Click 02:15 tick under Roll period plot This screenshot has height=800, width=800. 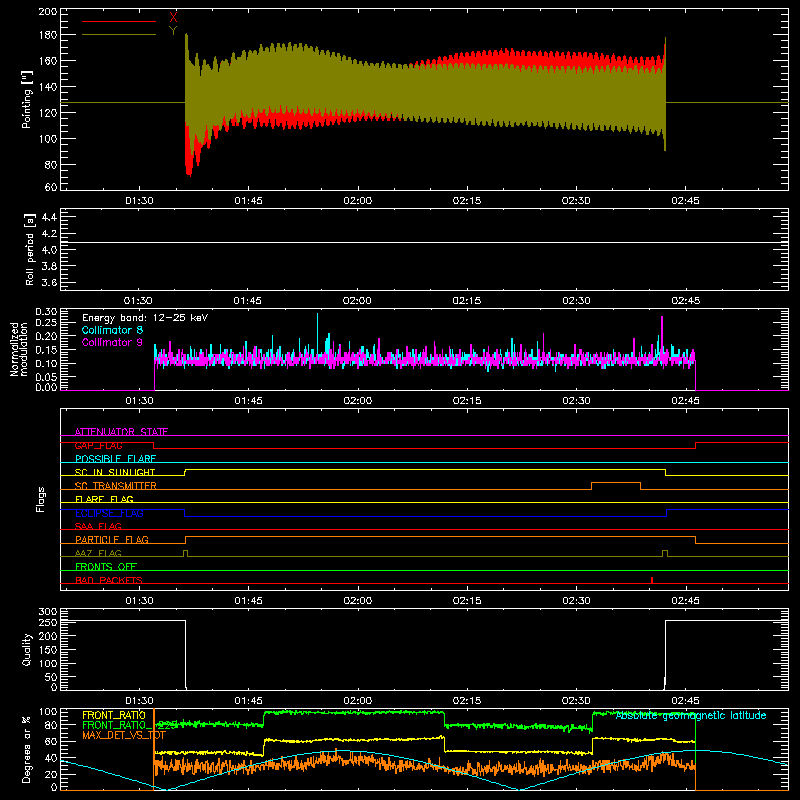pyautogui.click(x=467, y=301)
